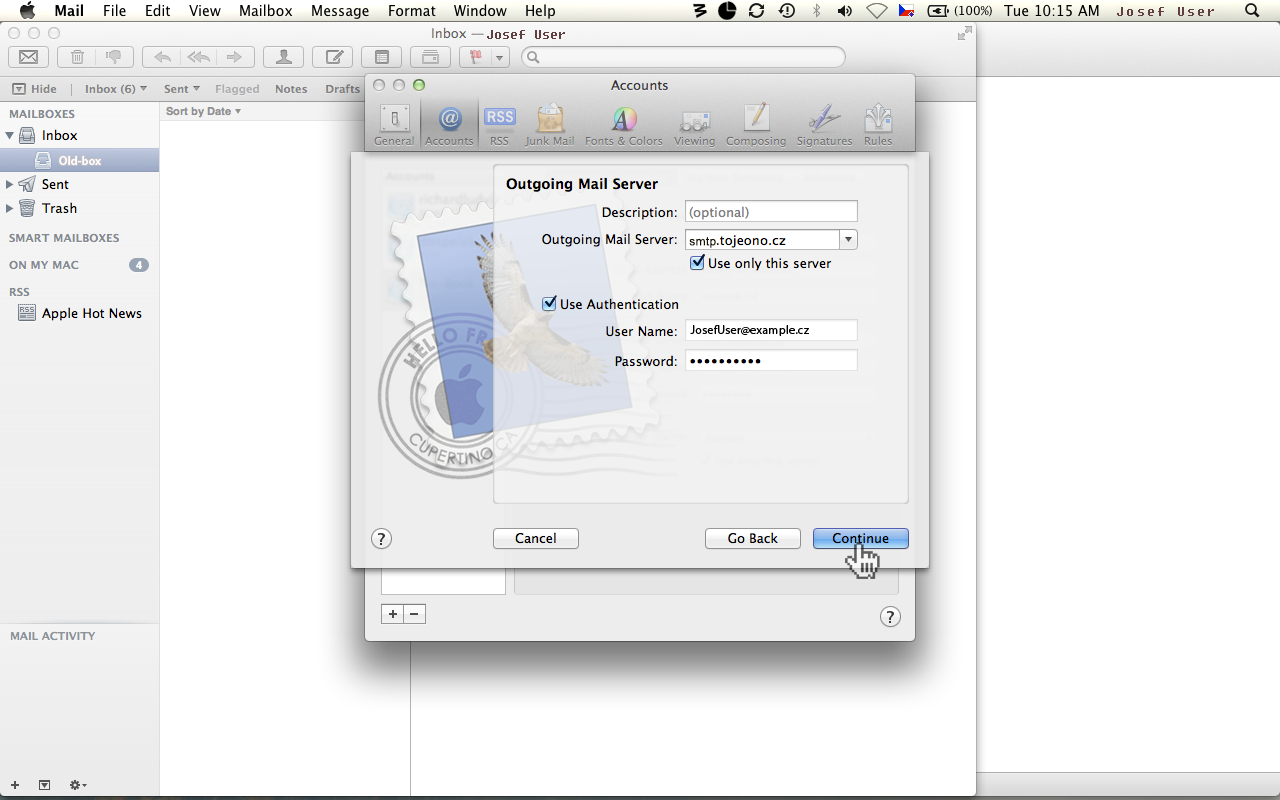The height and width of the screenshot is (800, 1280).
Task: Click Drafts in favorites bar
Action: coord(342,88)
